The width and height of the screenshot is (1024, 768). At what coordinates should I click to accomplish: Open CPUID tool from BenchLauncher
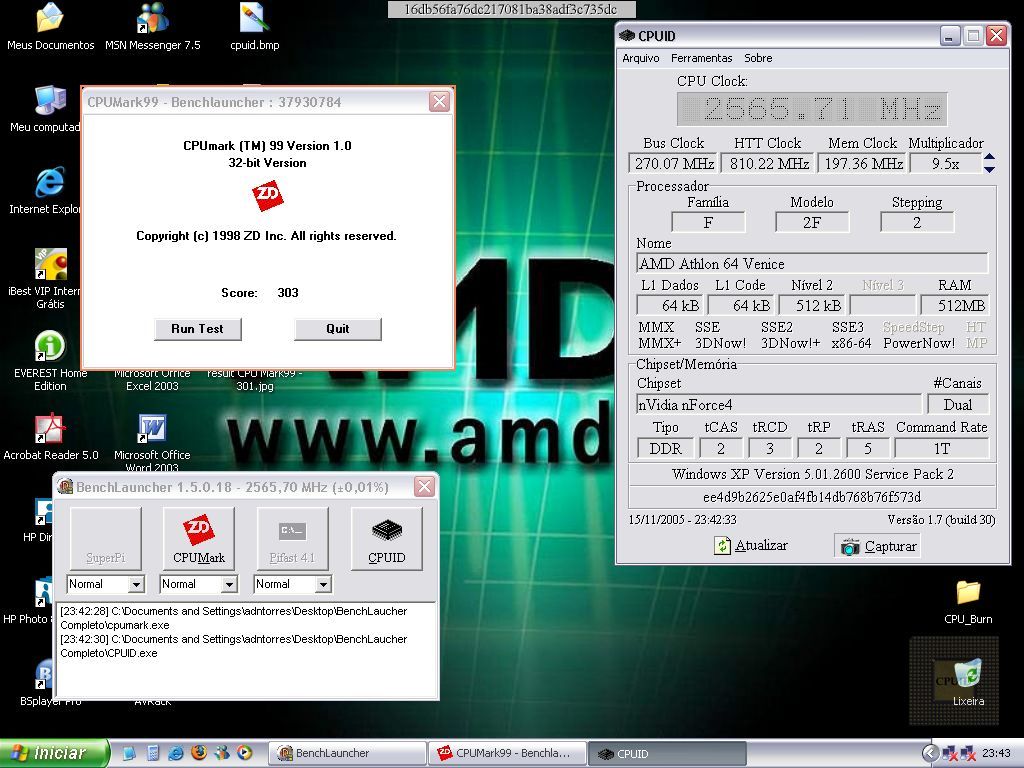pyautogui.click(x=387, y=539)
